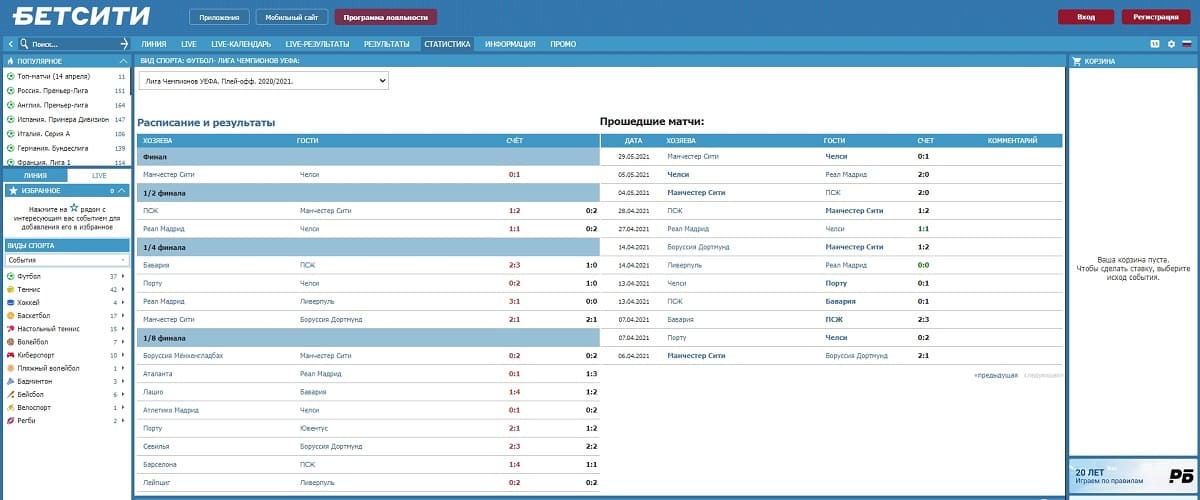Open the Live-календарь menu item

pyautogui.click(x=240, y=44)
